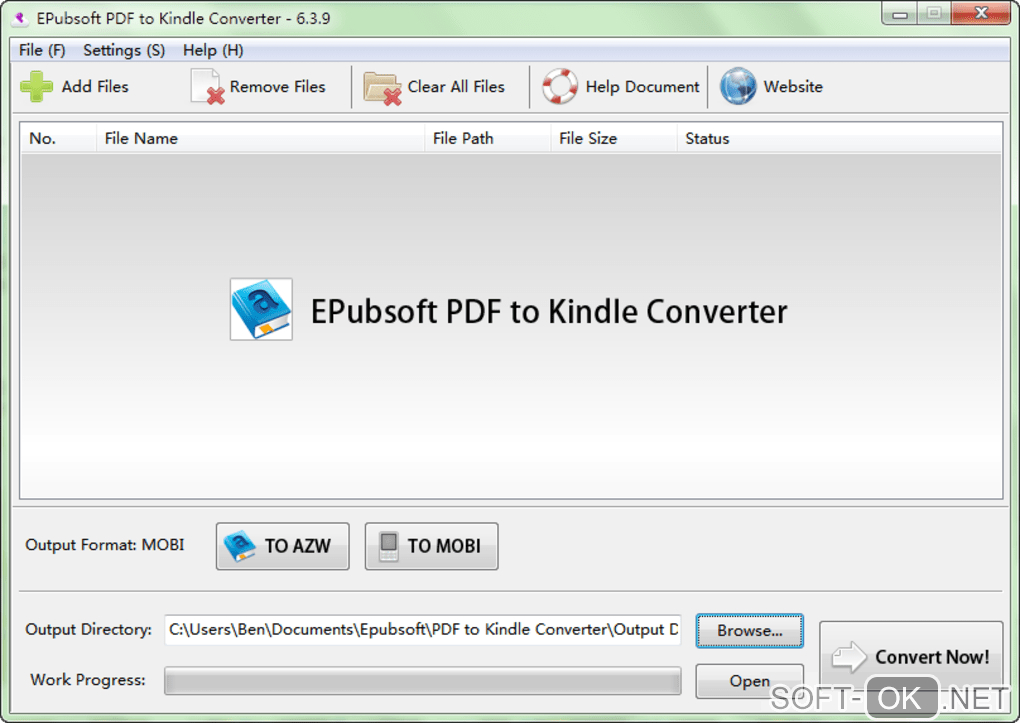The width and height of the screenshot is (1020, 723).
Task: Click the Add Files toolbar label
Action: (95, 87)
